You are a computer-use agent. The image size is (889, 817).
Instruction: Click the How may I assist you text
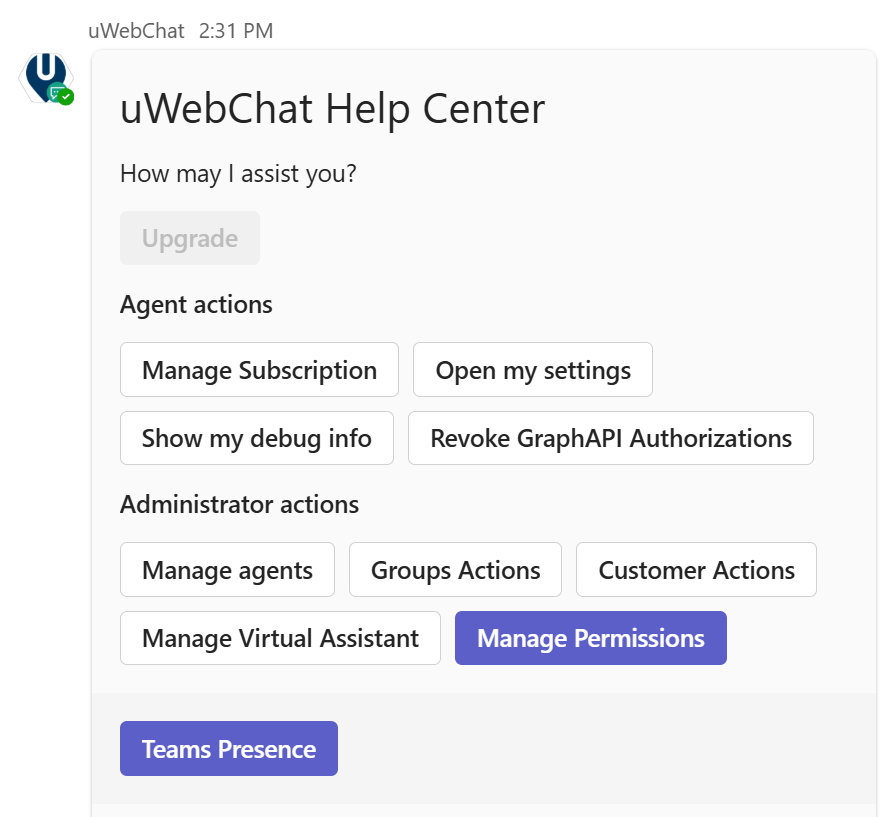[237, 173]
